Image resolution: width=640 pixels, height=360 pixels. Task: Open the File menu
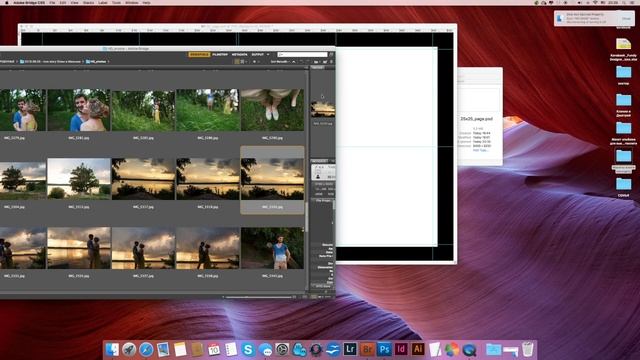[x=52, y=2]
